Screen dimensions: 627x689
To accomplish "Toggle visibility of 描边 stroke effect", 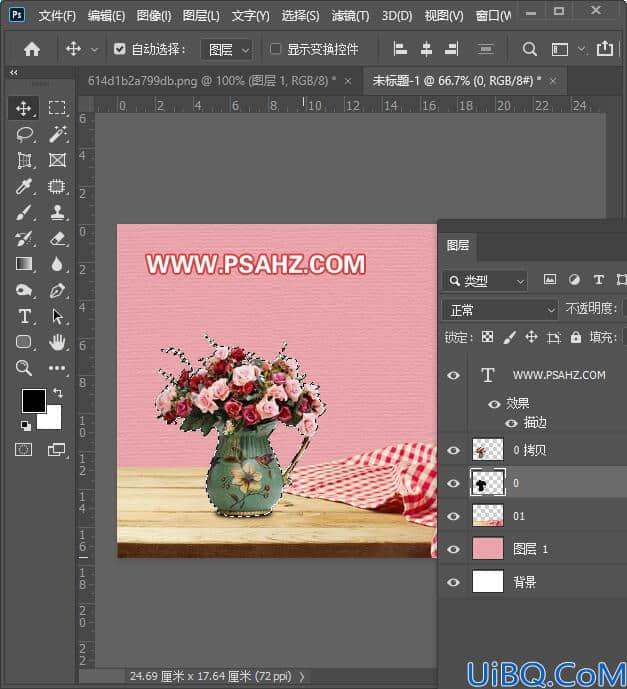I will click(x=511, y=423).
